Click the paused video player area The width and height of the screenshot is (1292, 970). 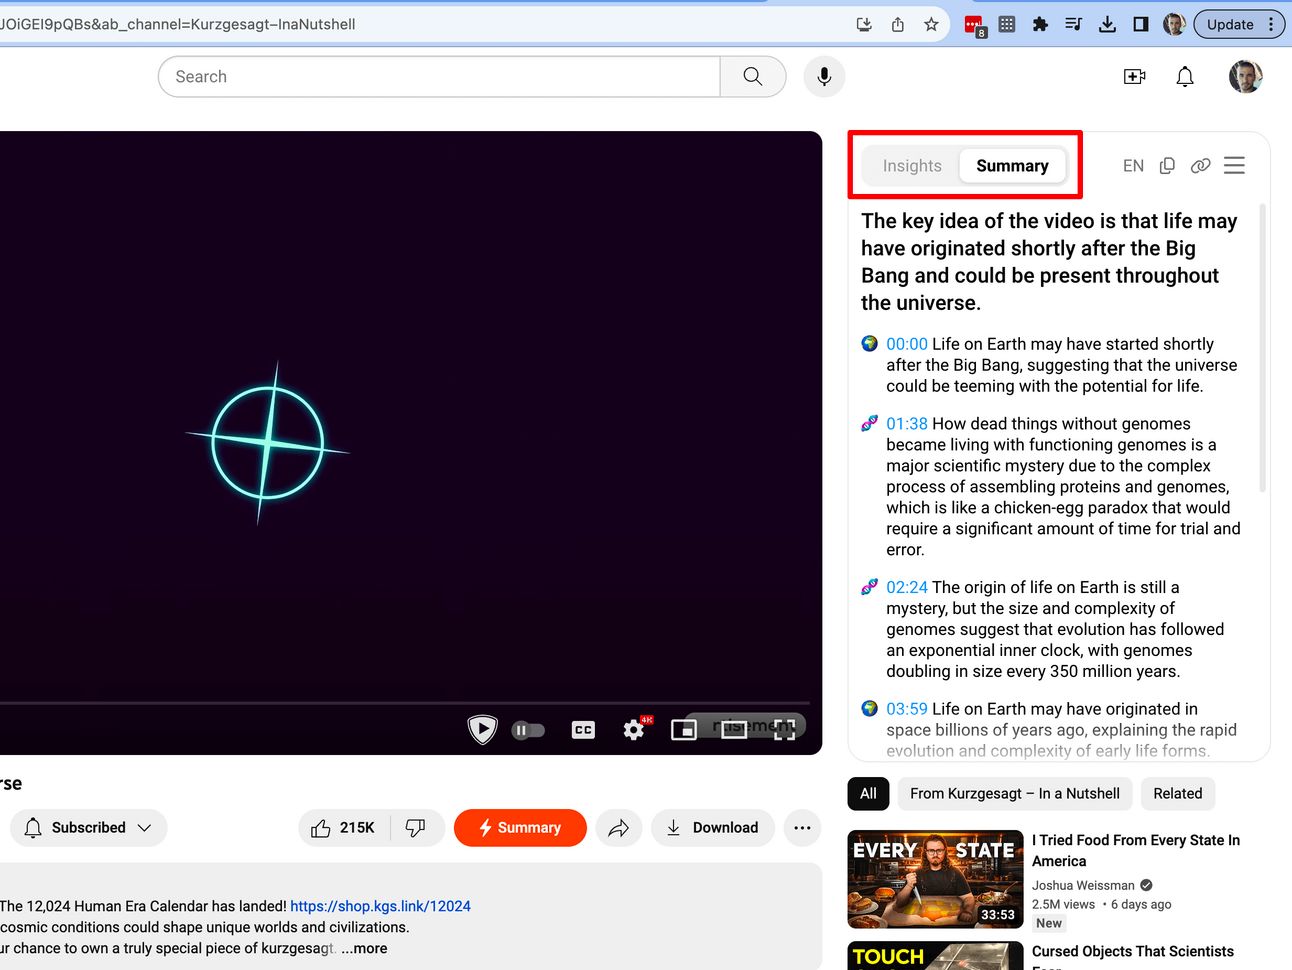(410, 442)
